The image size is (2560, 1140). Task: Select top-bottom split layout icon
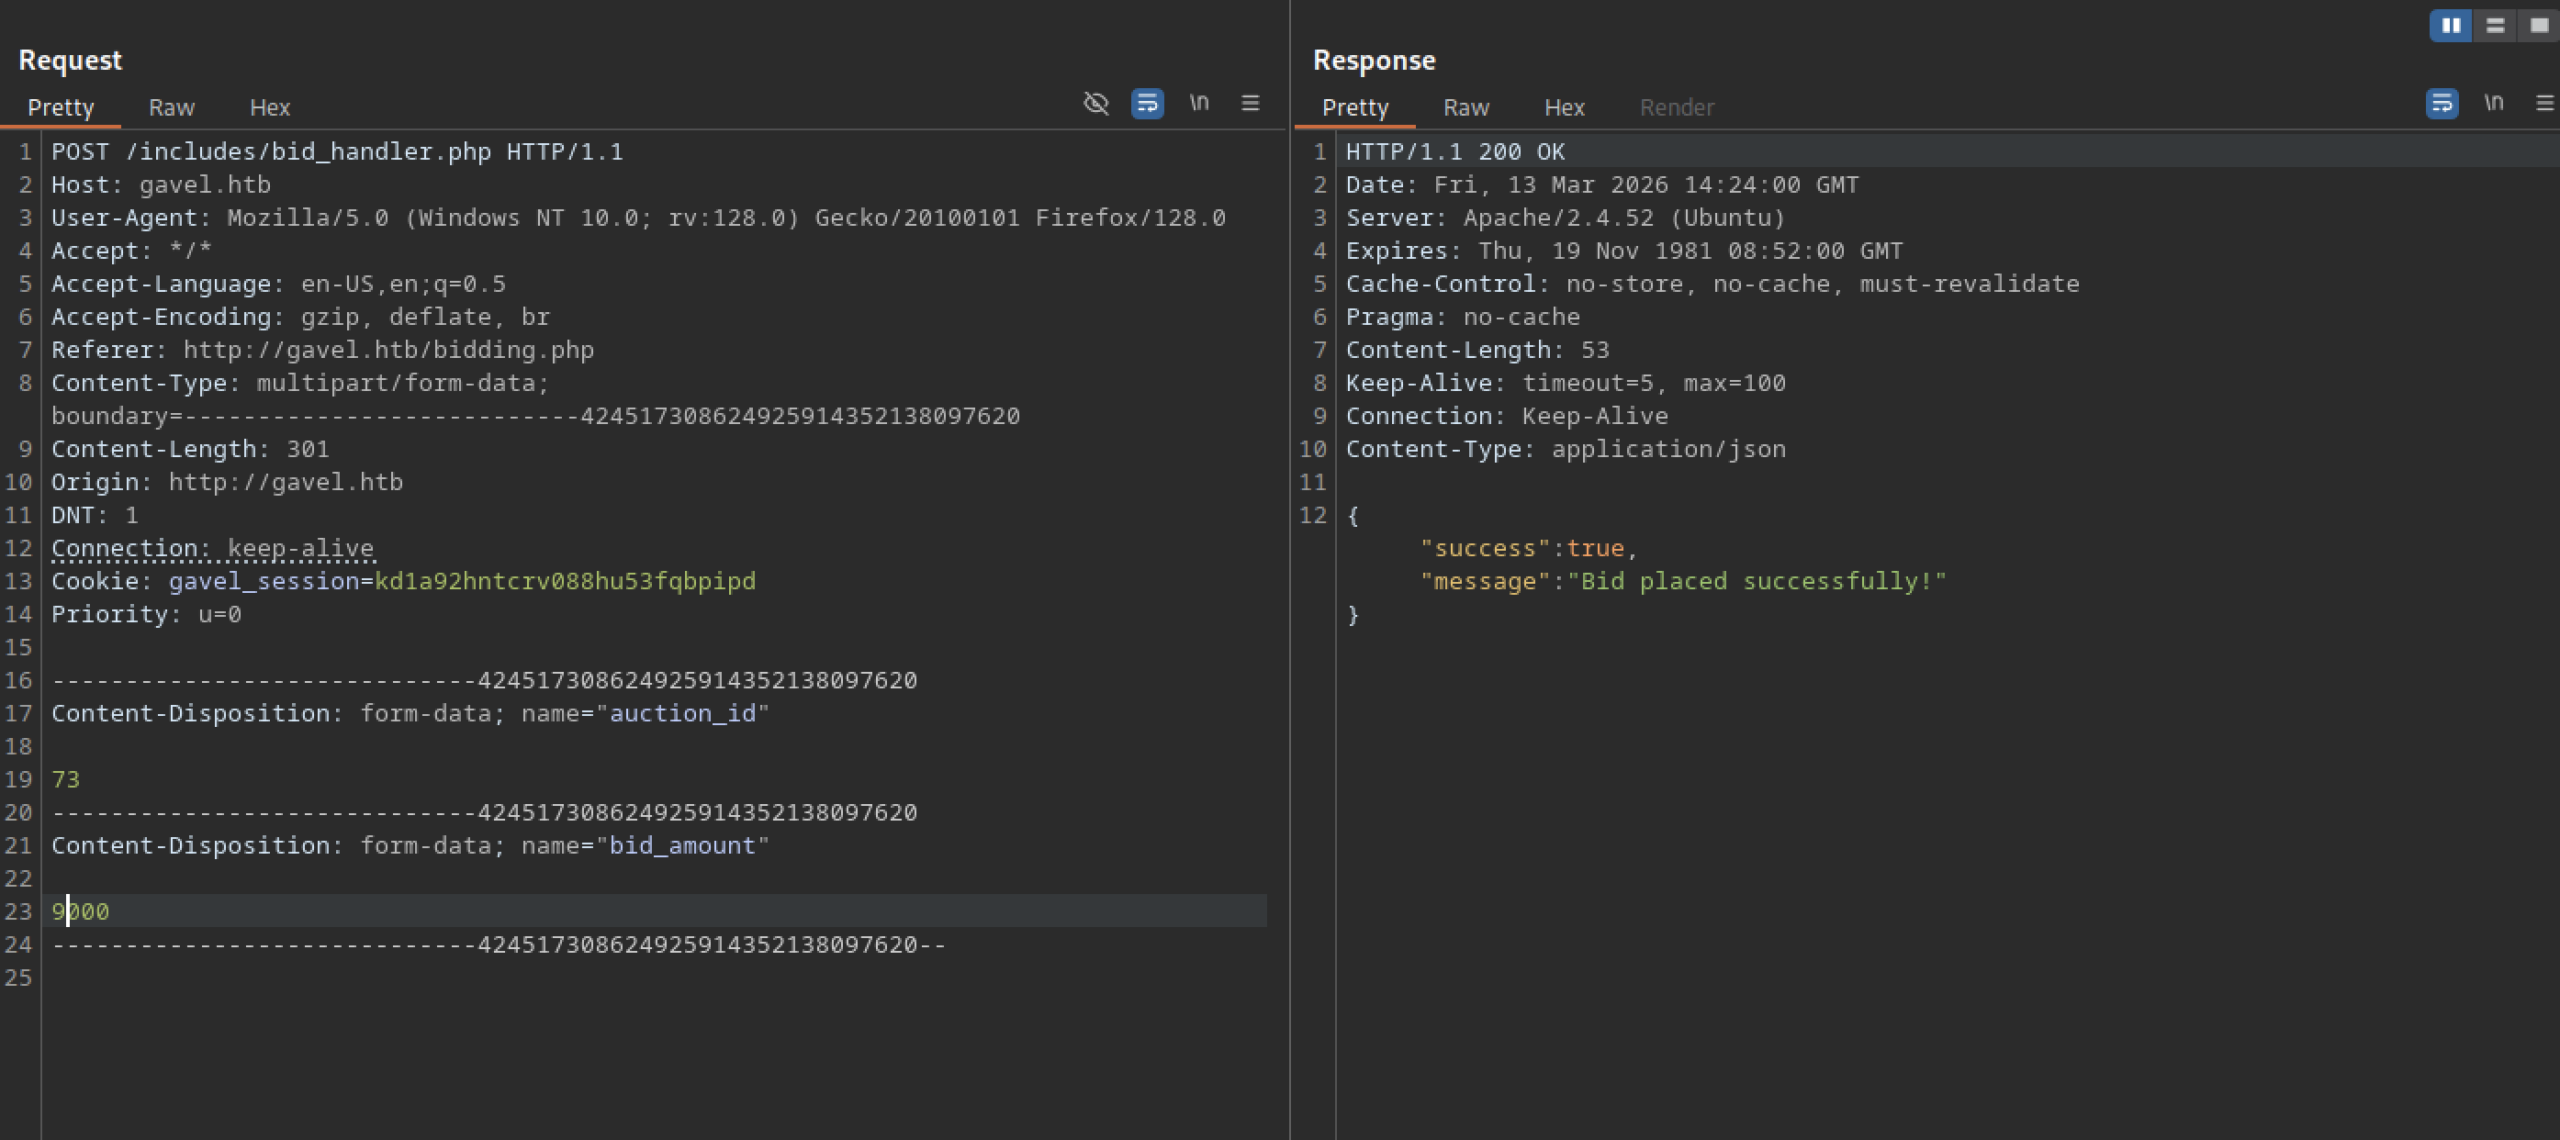[2495, 26]
